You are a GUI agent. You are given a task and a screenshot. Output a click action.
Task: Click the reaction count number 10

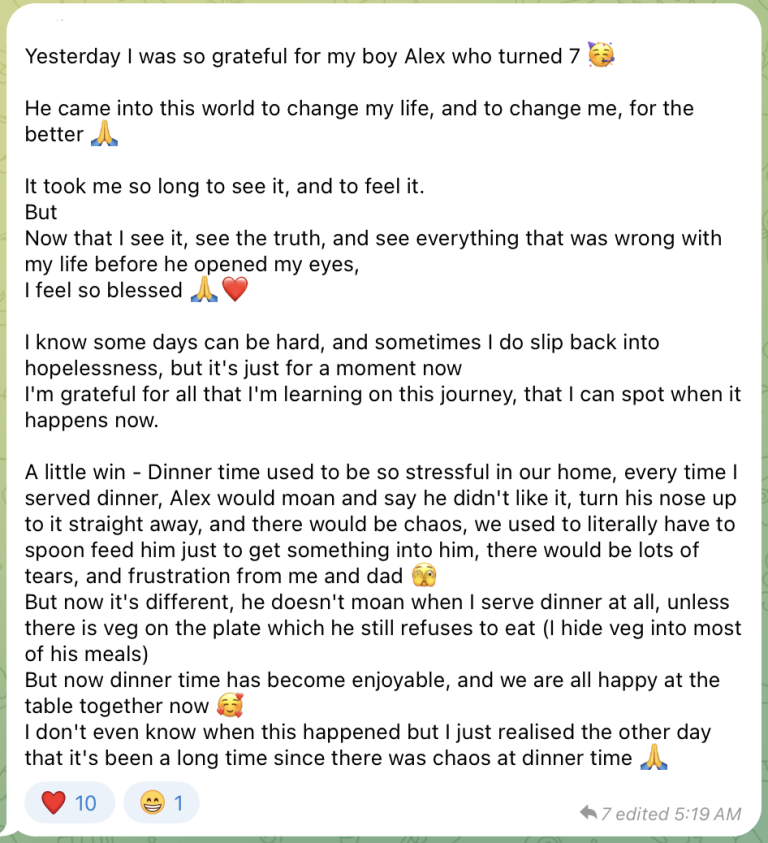(86, 803)
